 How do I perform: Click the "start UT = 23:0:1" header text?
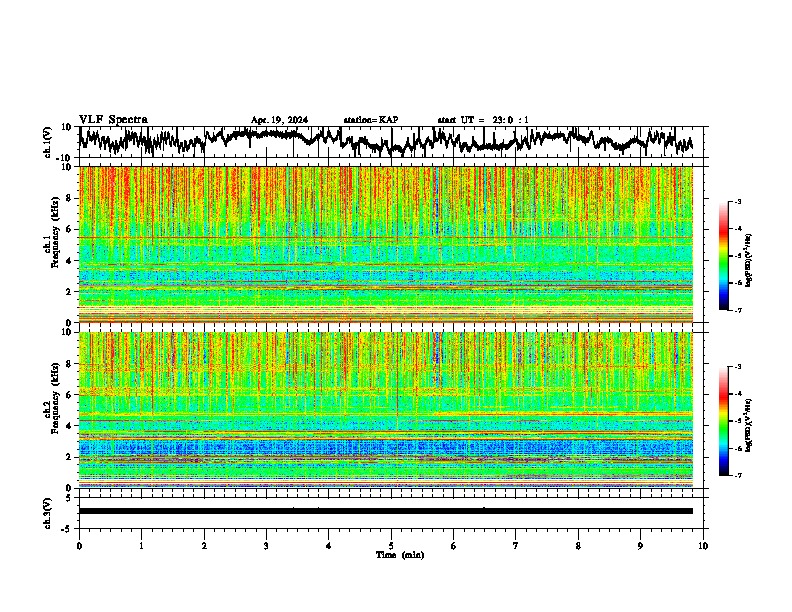483,120
